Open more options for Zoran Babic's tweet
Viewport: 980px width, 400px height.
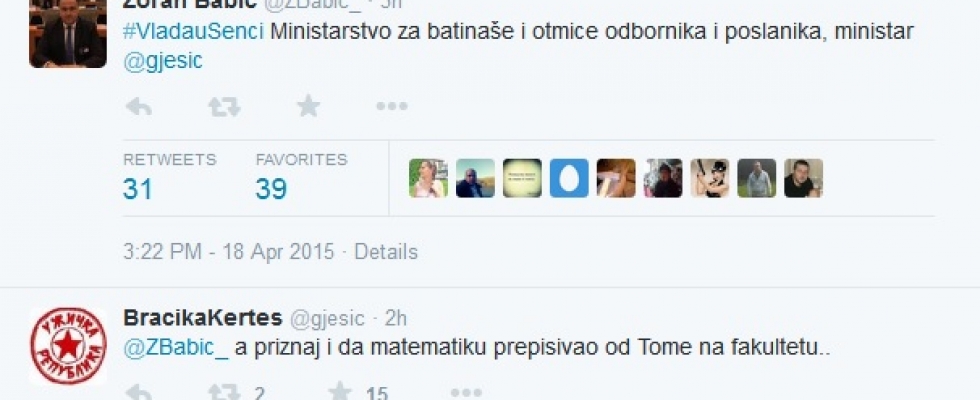pyautogui.click(x=391, y=106)
